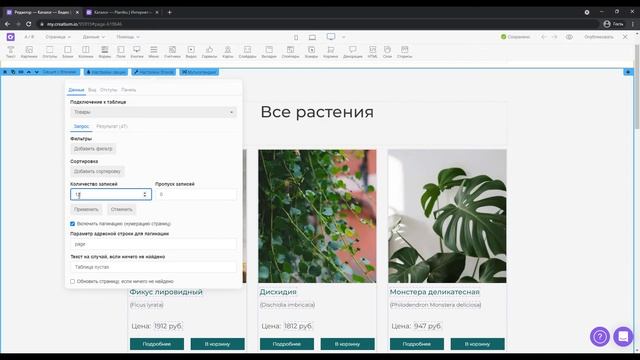Select the Дисхидия plant image
This screenshot has width=640, height=360.
tap(317, 216)
